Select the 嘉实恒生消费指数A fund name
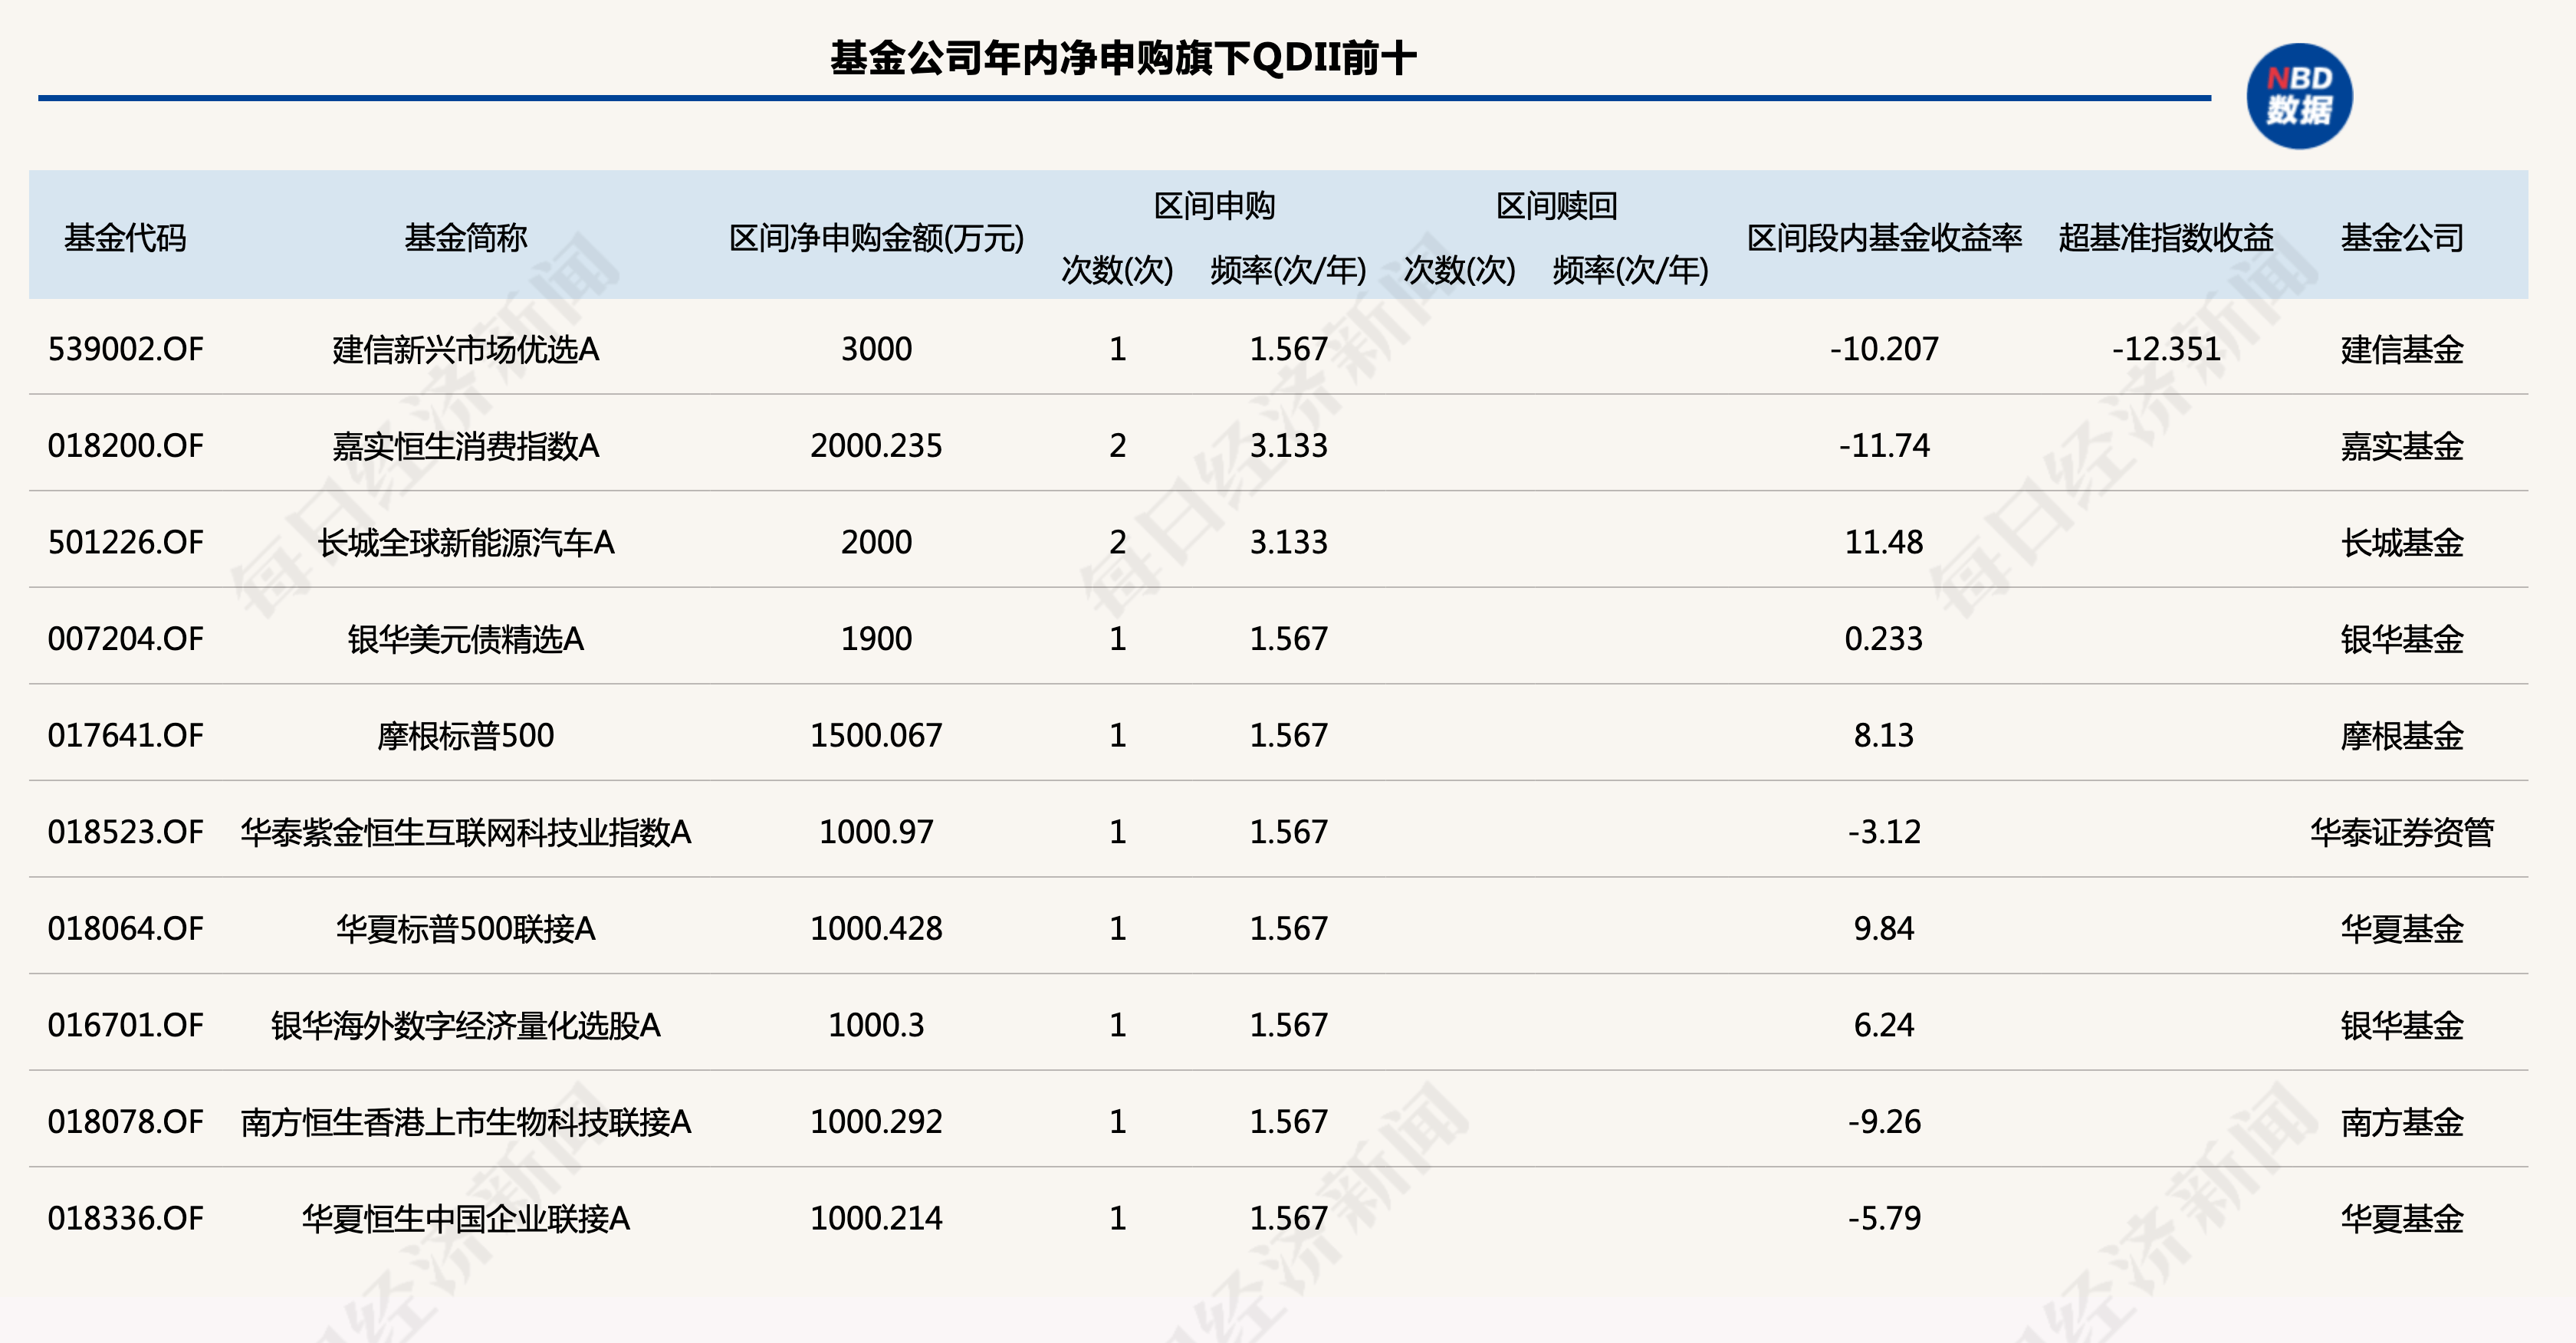The height and width of the screenshot is (1343, 2576). click(x=465, y=446)
